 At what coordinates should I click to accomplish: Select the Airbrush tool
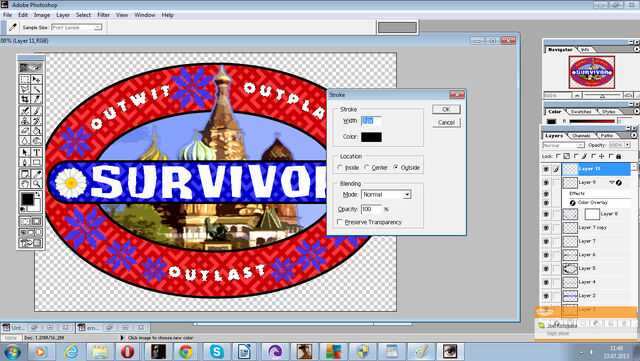click(x=25, y=111)
